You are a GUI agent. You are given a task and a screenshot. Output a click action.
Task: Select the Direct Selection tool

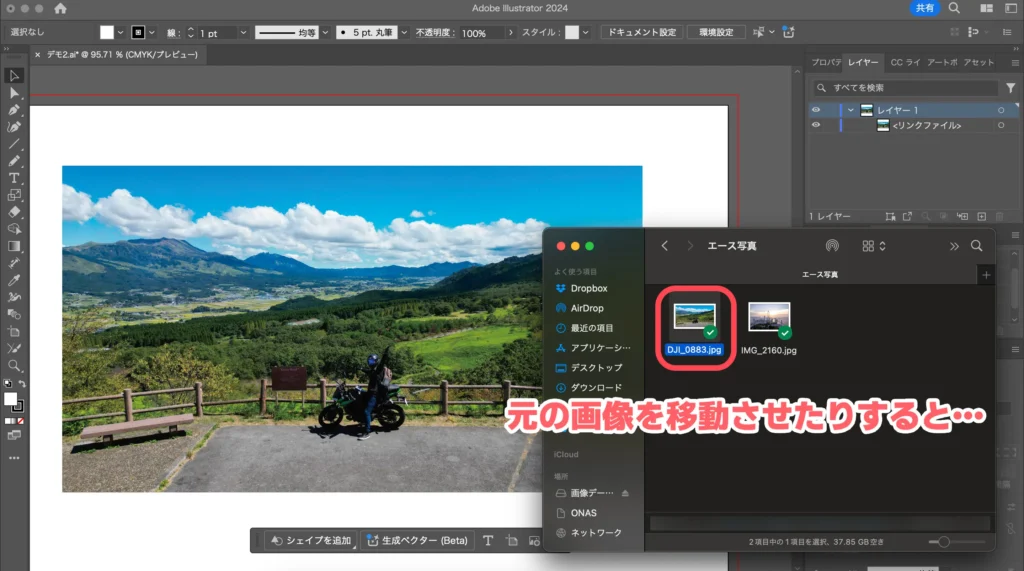[x=14, y=93]
